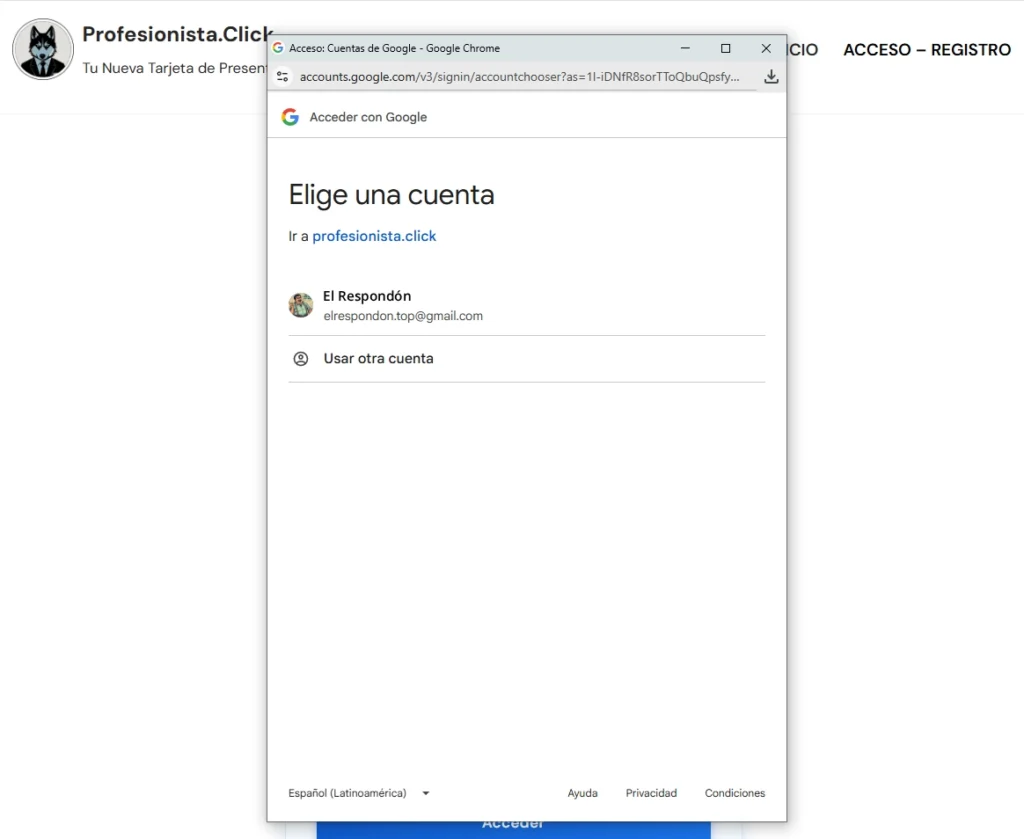Choose Usar otra cuenta option
Viewport: 1024px width, 839px height.
pyautogui.click(x=526, y=358)
